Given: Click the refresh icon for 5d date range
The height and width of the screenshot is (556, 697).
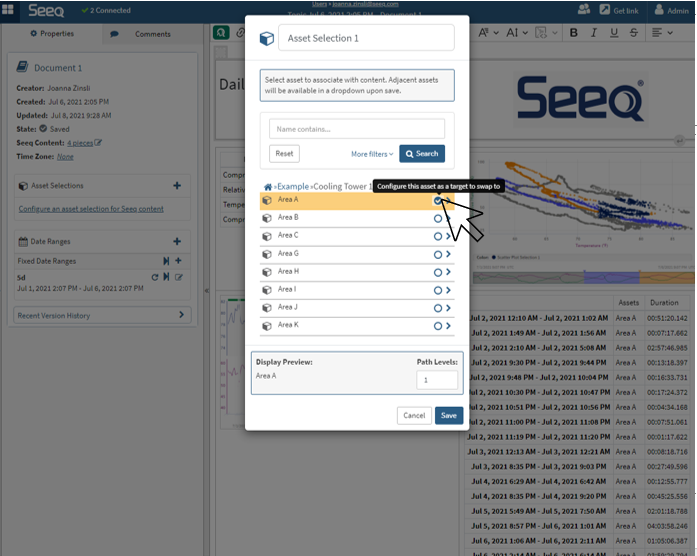Looking at the screenshot, I should click(x=155, y=276).
